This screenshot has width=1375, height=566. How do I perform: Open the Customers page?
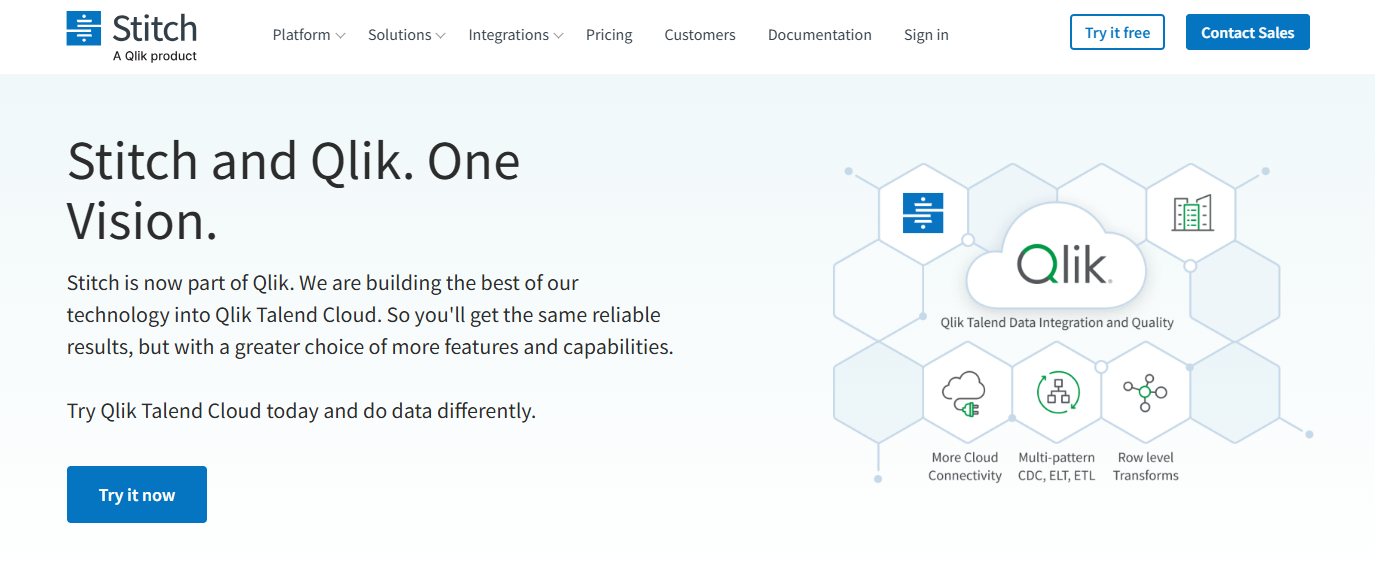point(699,35)
